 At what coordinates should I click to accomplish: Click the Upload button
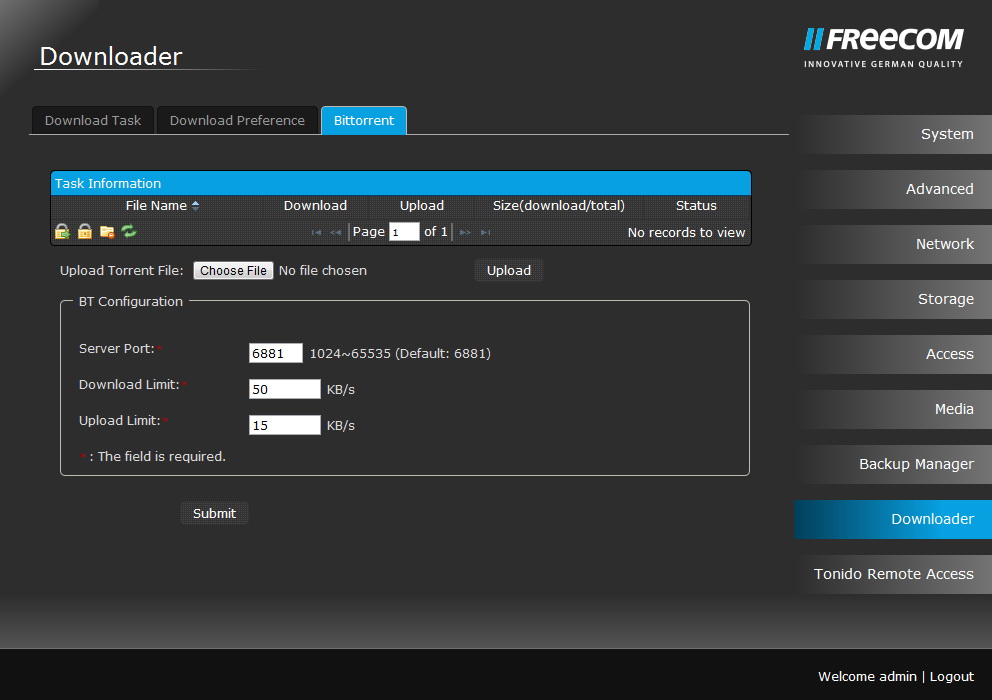(x=509, y=270)
